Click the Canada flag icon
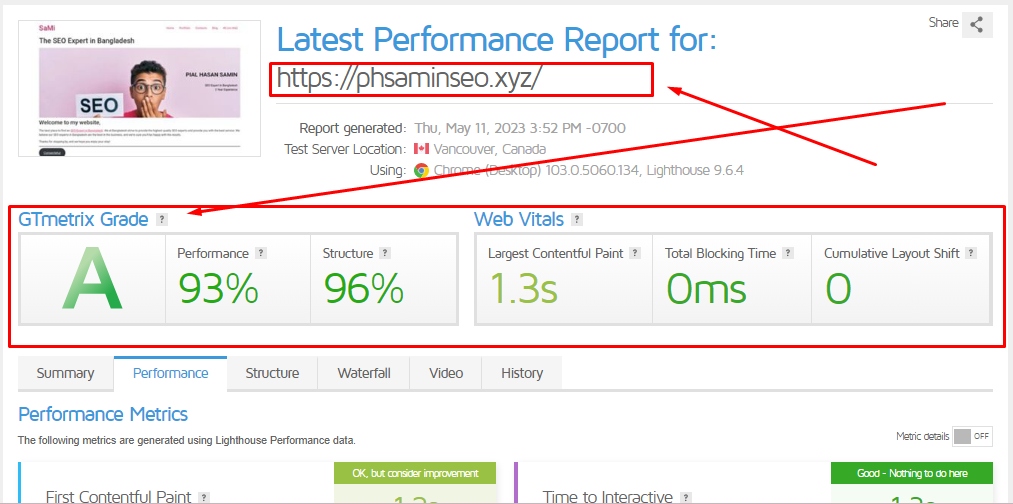This screenshot has height=504, width=1013. point(421,149)
